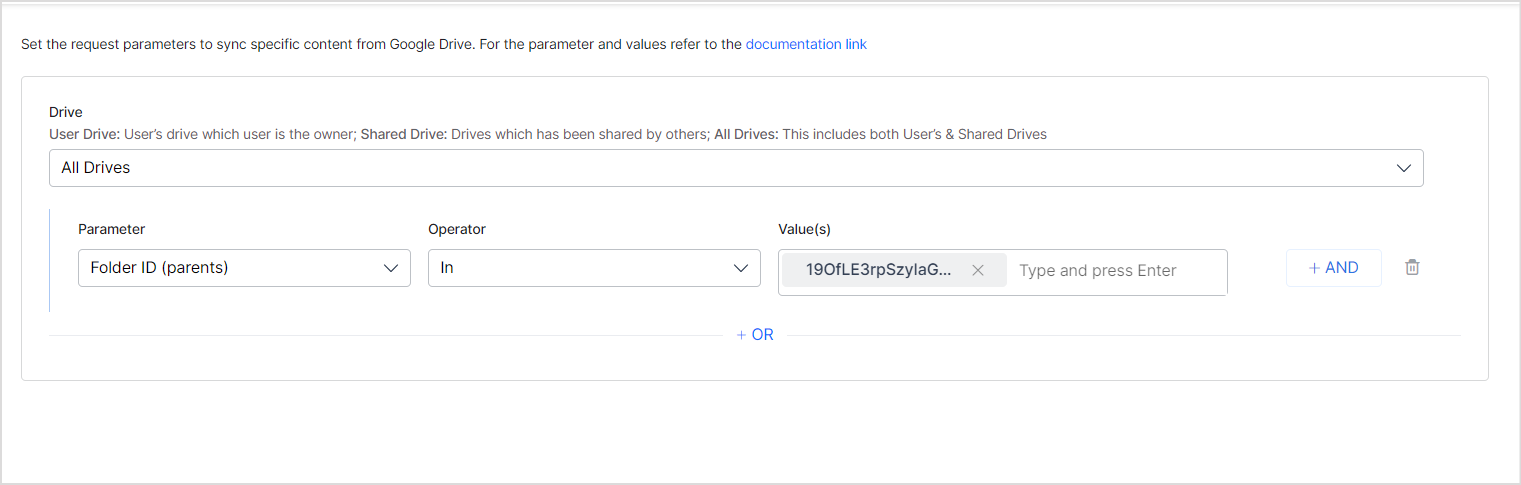Add an alternative rule group with + OR
Screen dimensions: 1521x485
(755, 335)
